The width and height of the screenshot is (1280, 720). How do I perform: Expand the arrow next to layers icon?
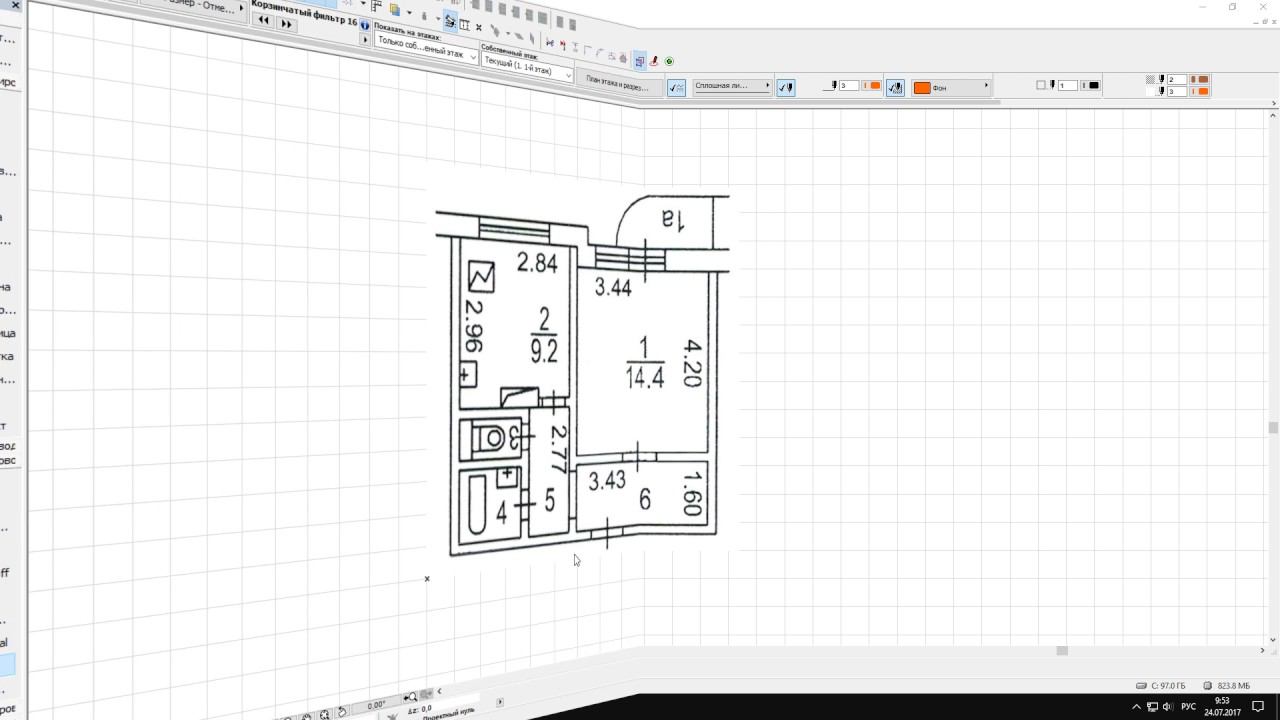[409, 13]
